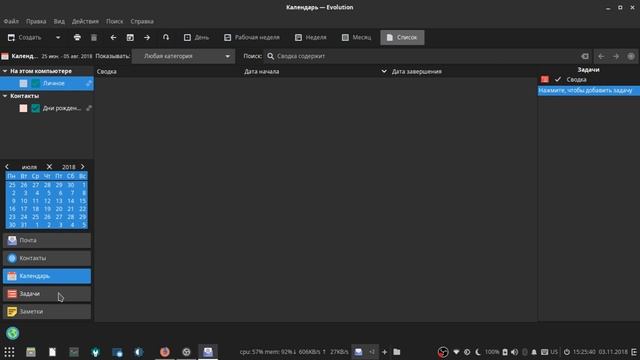Viewport: 640px width, 360px height.
Task: Collapse the Контакты group
Action: pyautogui.click(x=5, y=96)
